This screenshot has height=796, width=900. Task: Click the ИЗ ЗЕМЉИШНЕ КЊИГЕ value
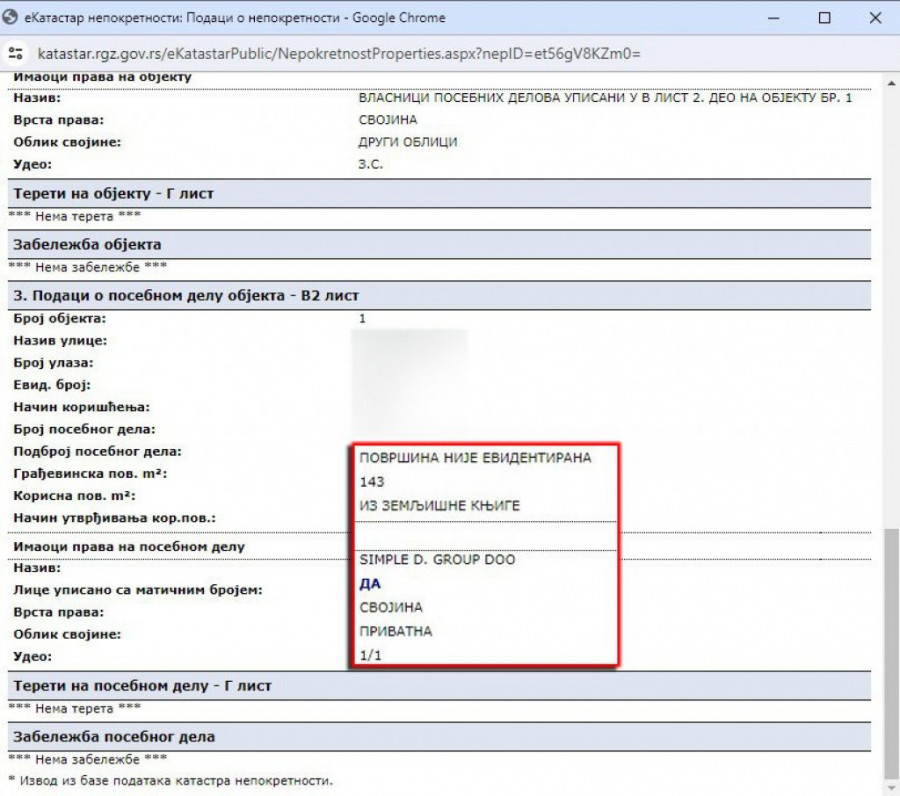pos(439,506)
